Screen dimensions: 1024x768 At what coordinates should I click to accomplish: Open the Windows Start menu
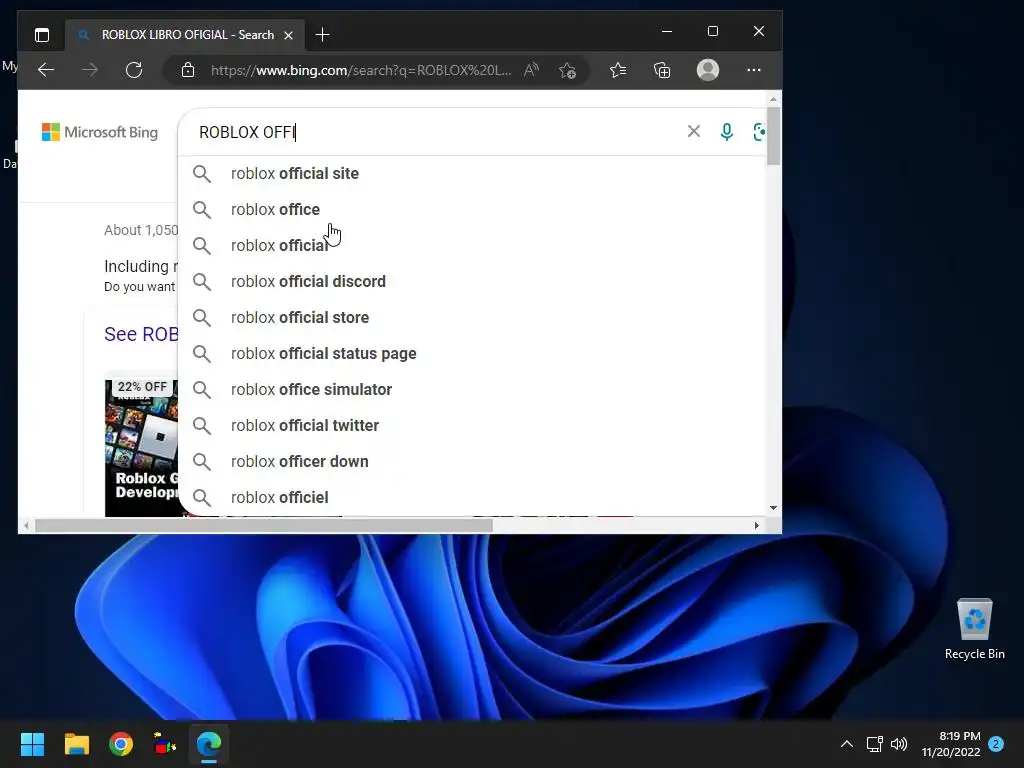(32, 744)
